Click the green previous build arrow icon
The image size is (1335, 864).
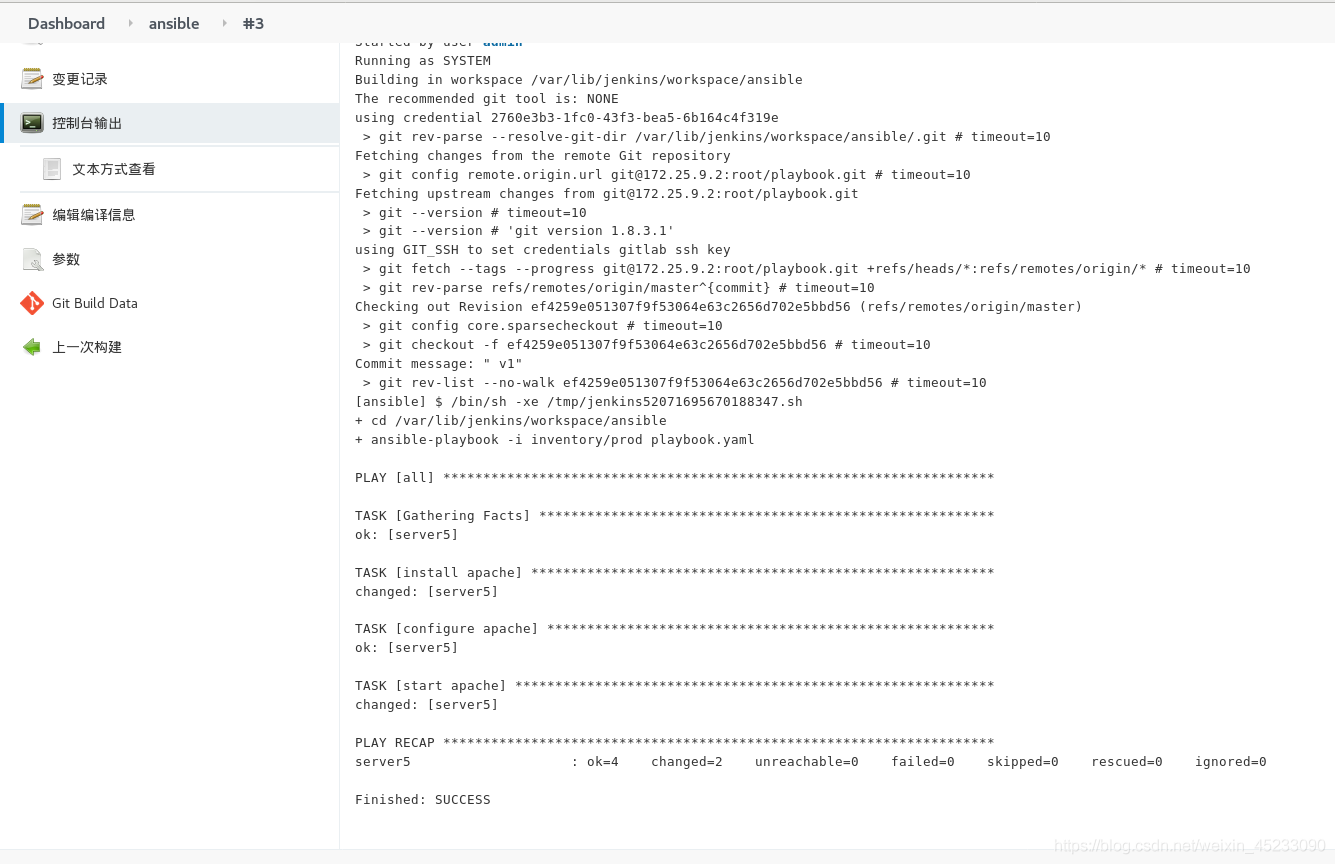[32, 347]
